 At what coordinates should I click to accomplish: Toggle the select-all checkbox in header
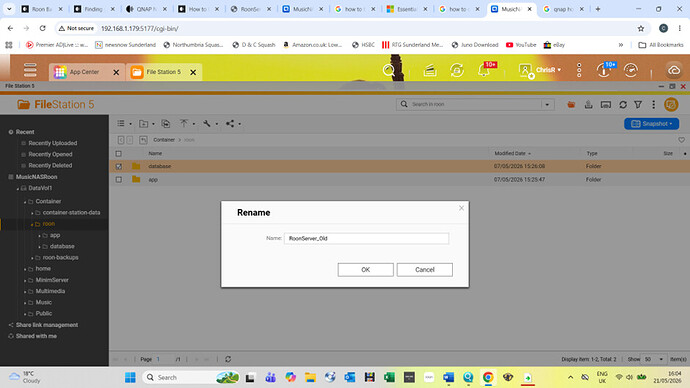pos(118,154)
